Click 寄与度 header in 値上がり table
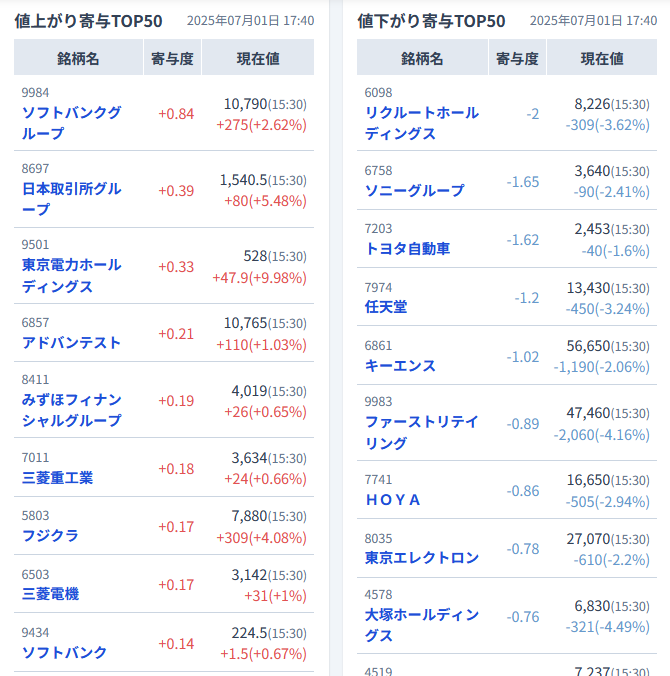 click(171, 59)
